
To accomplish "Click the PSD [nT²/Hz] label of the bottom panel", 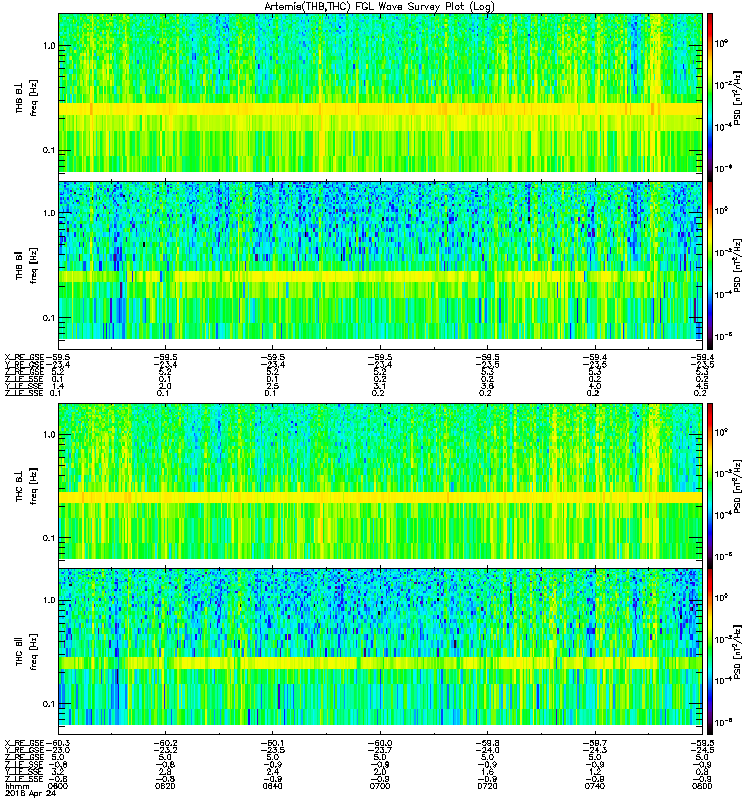I will (736, 652).
